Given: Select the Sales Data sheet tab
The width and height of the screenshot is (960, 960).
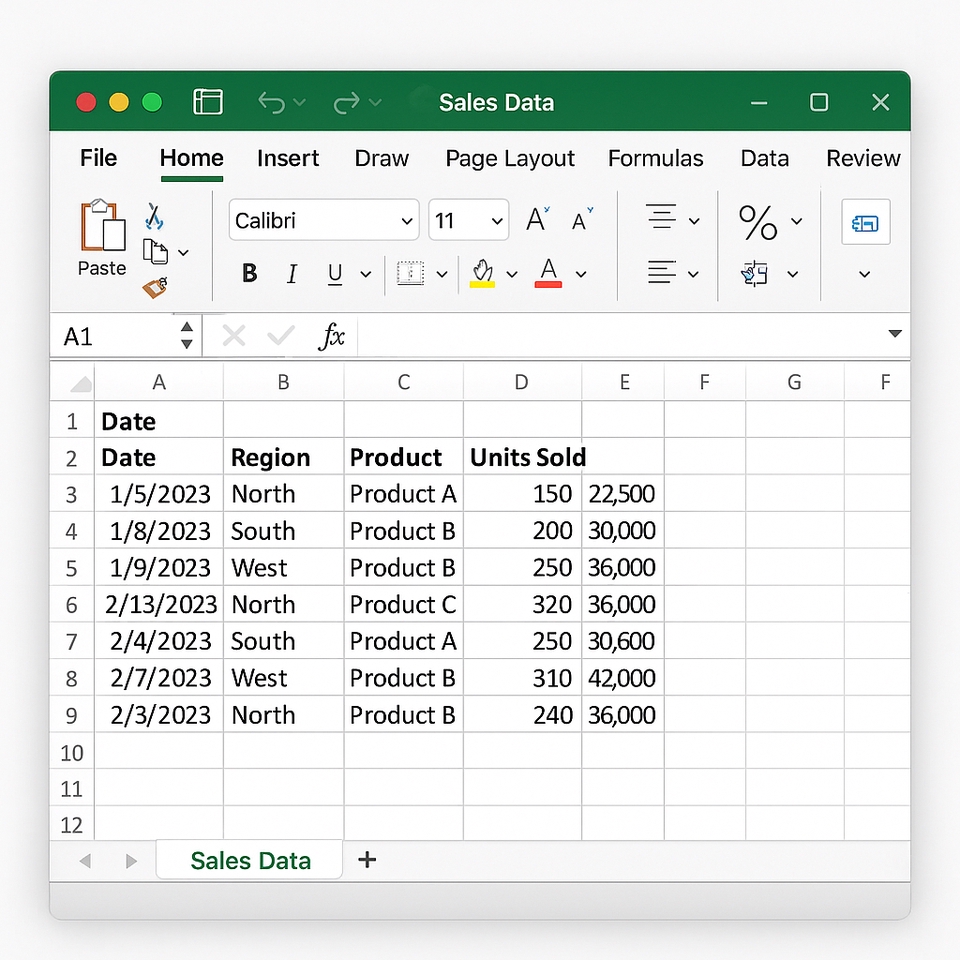Looking at the screenshot, I should [250, 860].
